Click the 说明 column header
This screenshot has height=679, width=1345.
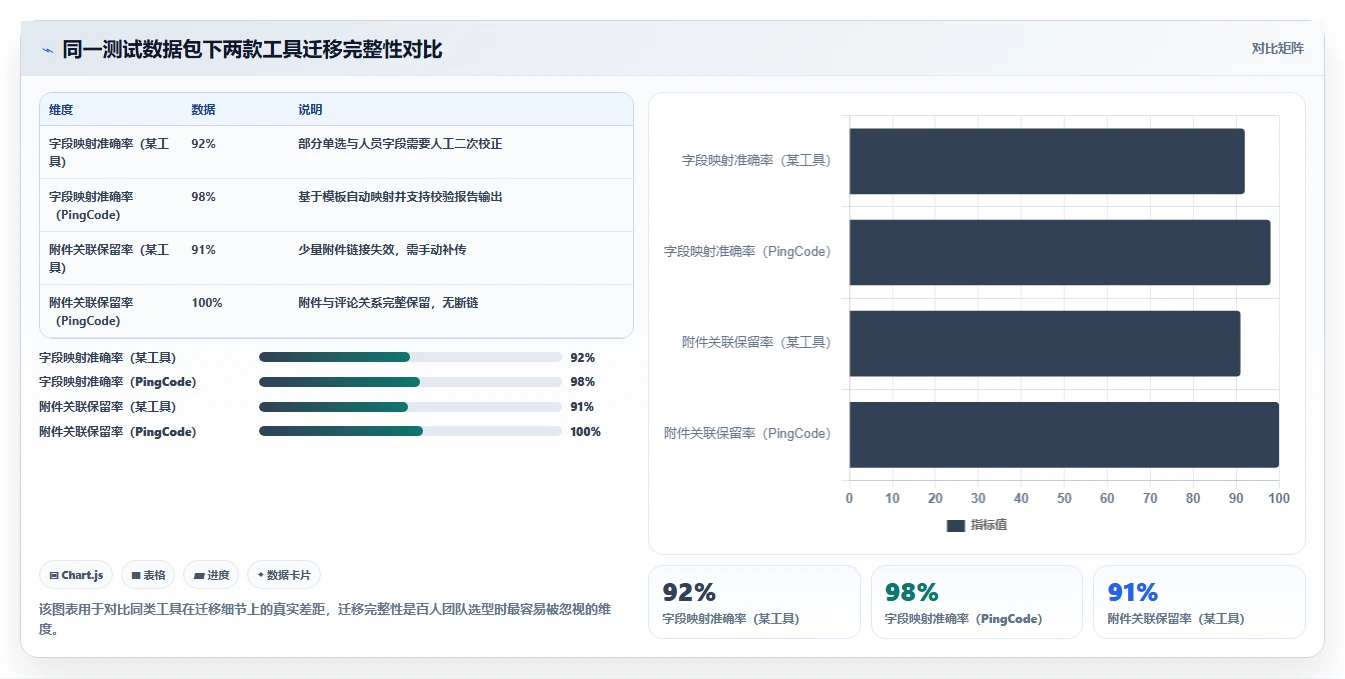310,110
